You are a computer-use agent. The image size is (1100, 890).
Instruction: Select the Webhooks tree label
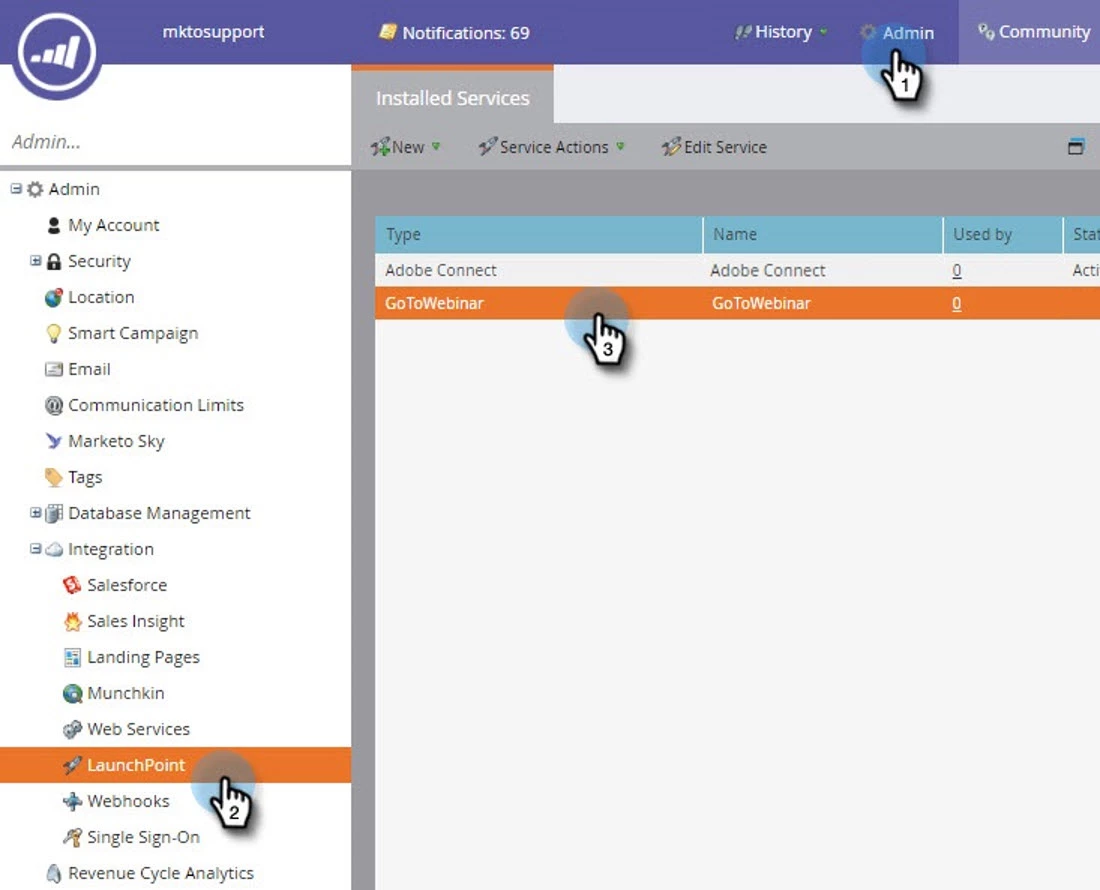128,801
